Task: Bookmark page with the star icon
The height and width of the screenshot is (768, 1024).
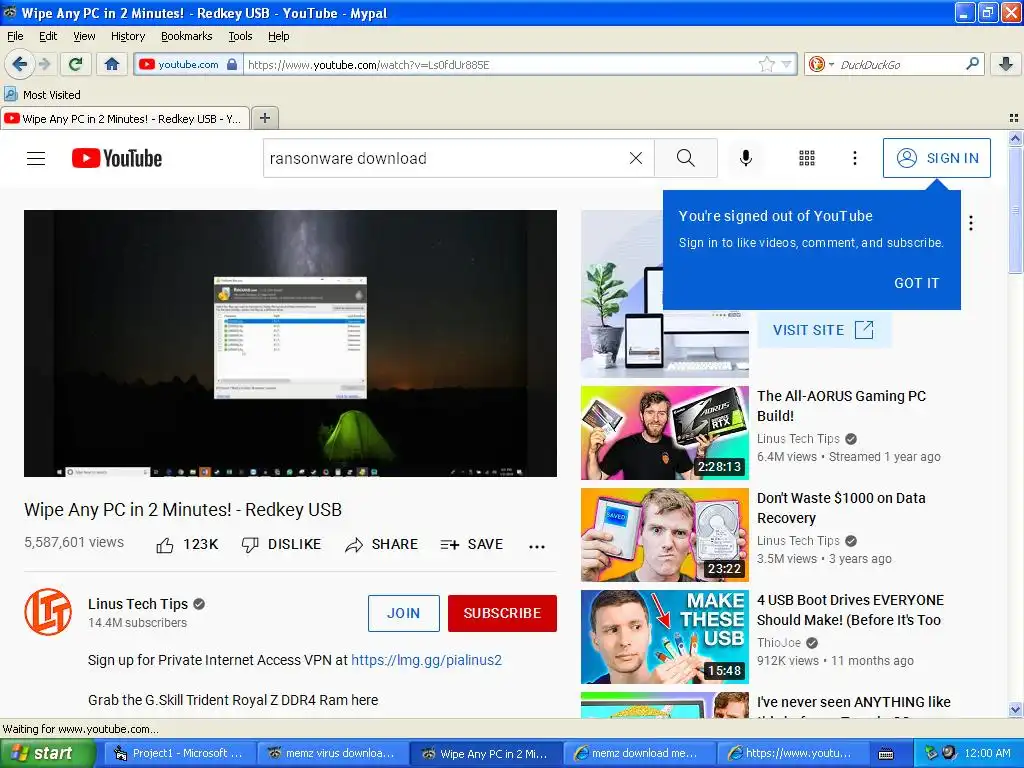Action: 766,64
